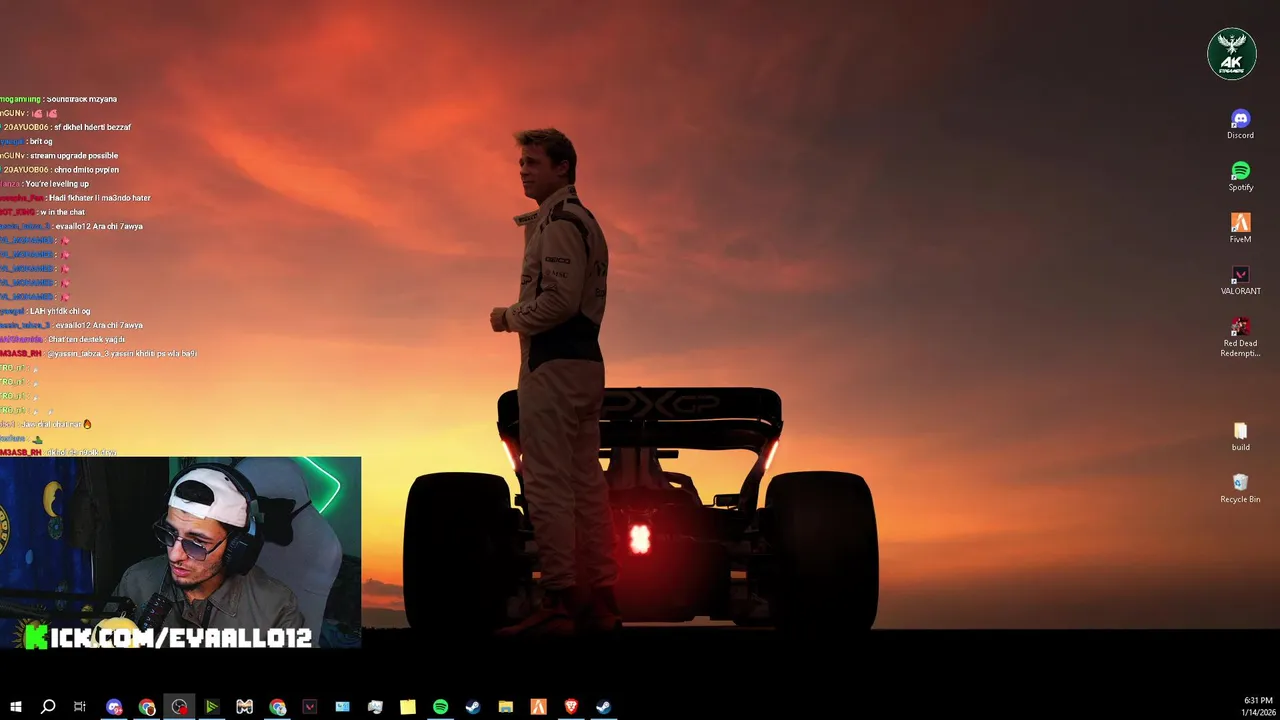Click chat message "Hadi fkhater li ma3ndo hater"

(x=100, y=198)
